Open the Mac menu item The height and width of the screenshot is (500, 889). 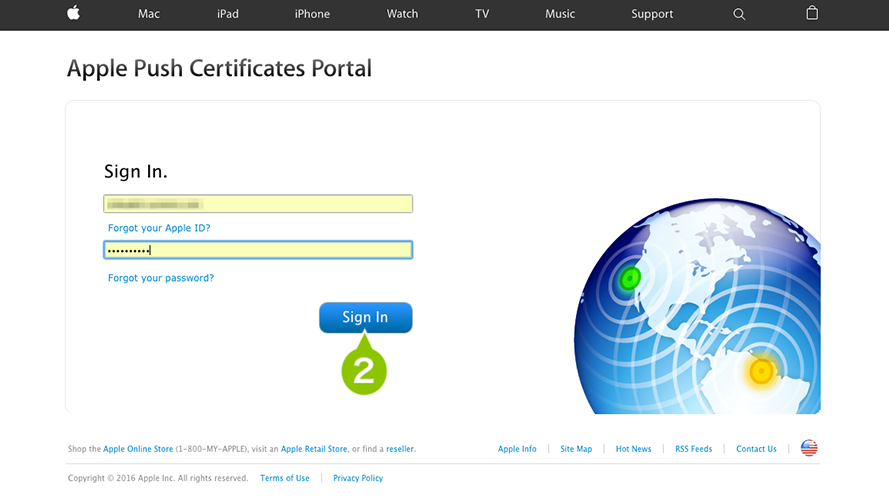click(x=149, y=14)
